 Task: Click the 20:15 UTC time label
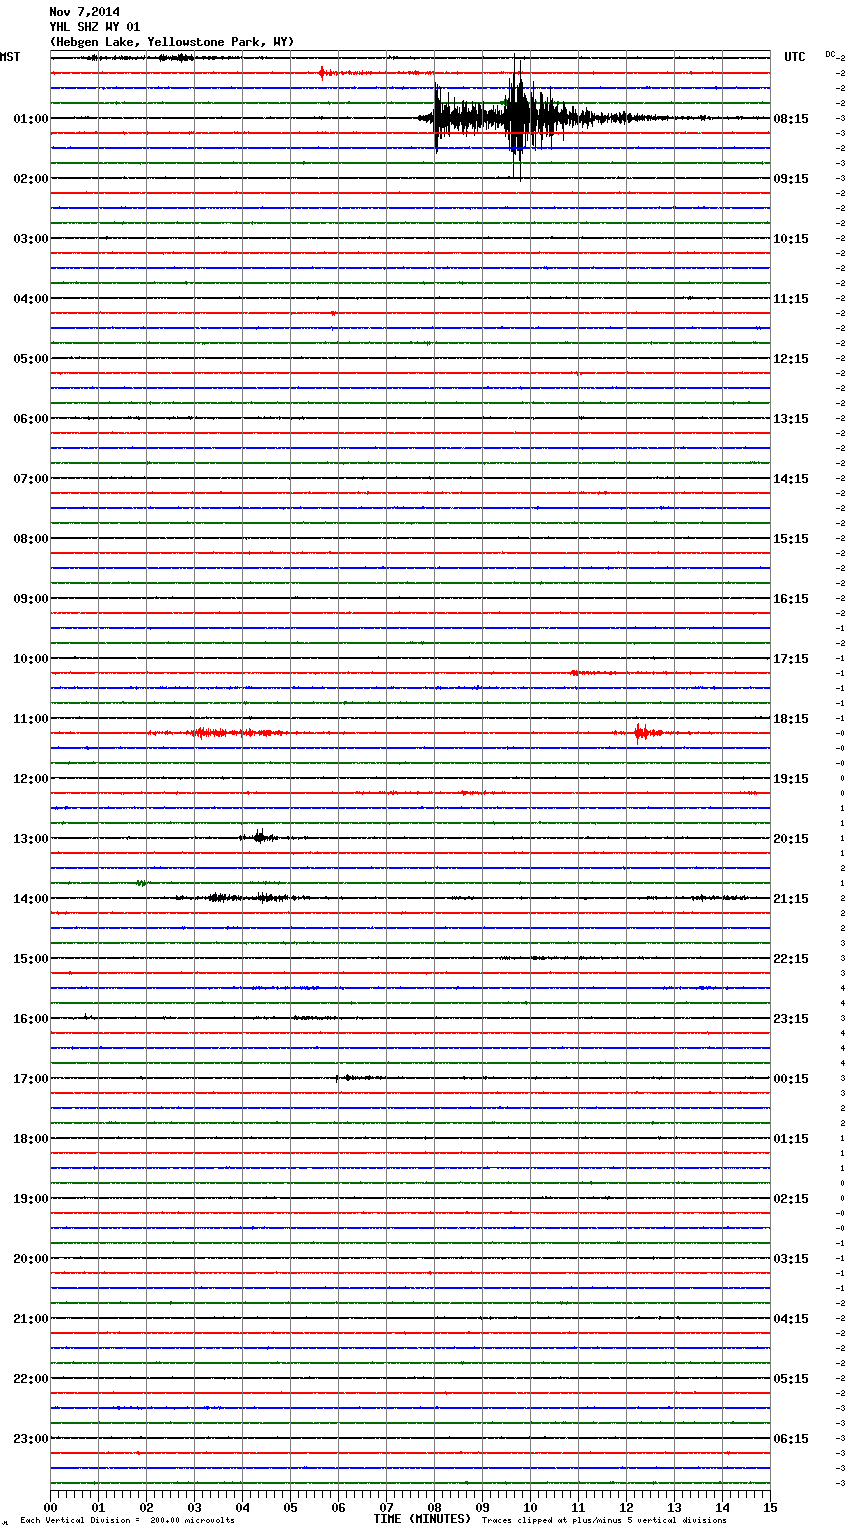coord(791,839)
